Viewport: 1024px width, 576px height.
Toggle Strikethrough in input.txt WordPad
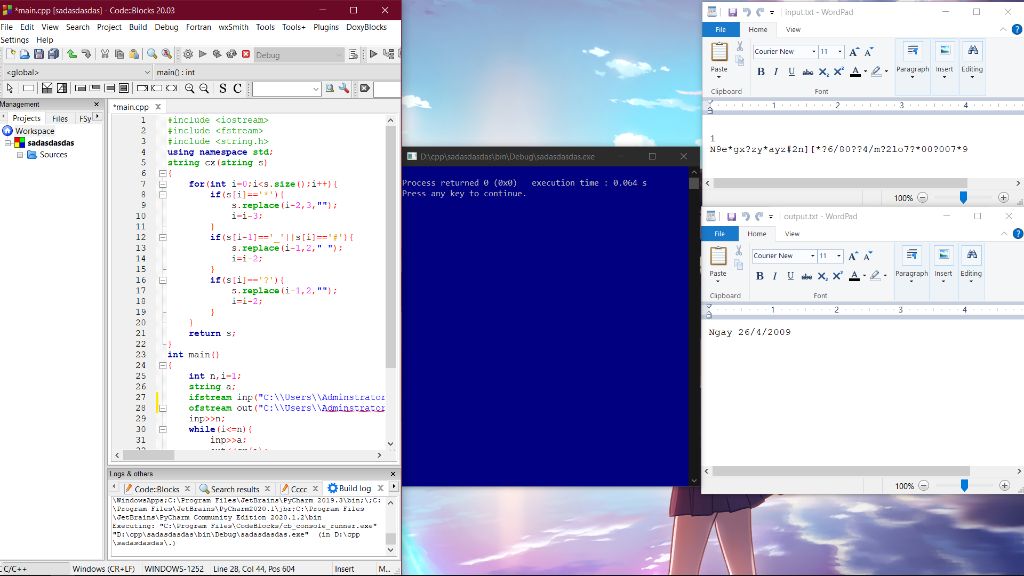pos(808,72)
